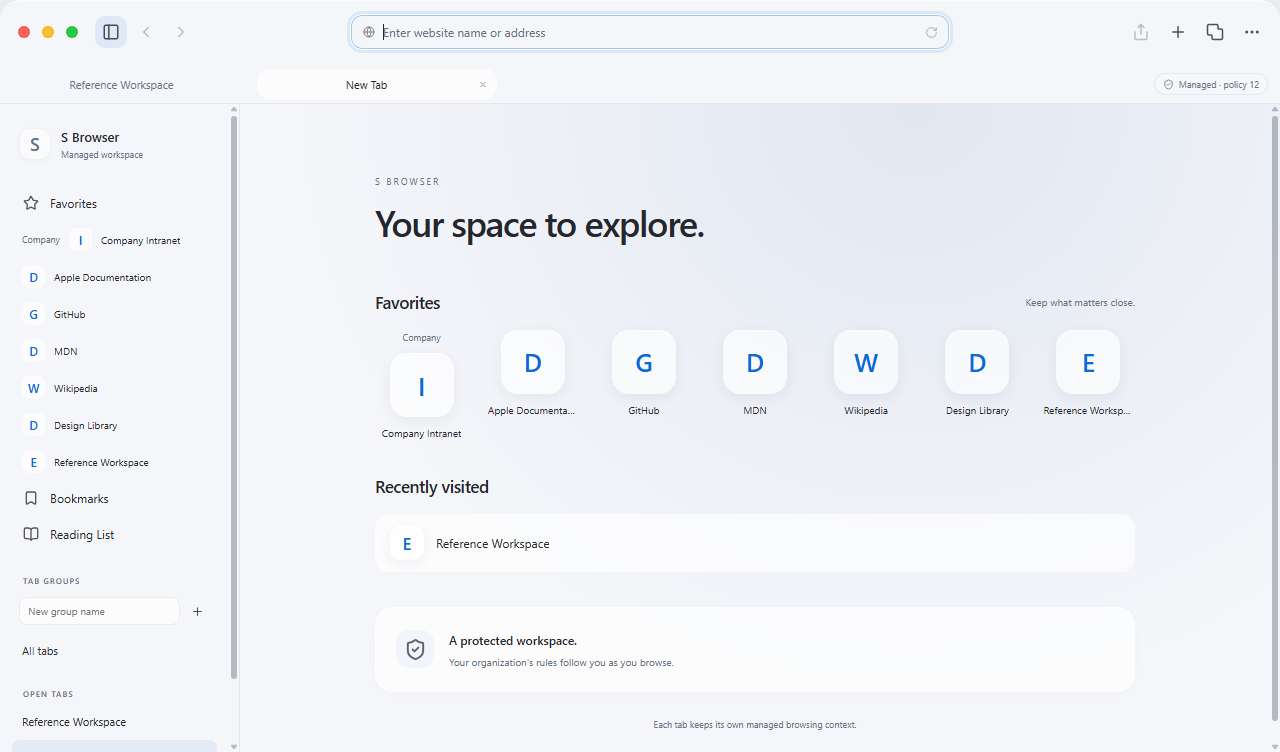Close the New Tab tab
This screenshot has width=1280, height=752.
coord(483,85)
